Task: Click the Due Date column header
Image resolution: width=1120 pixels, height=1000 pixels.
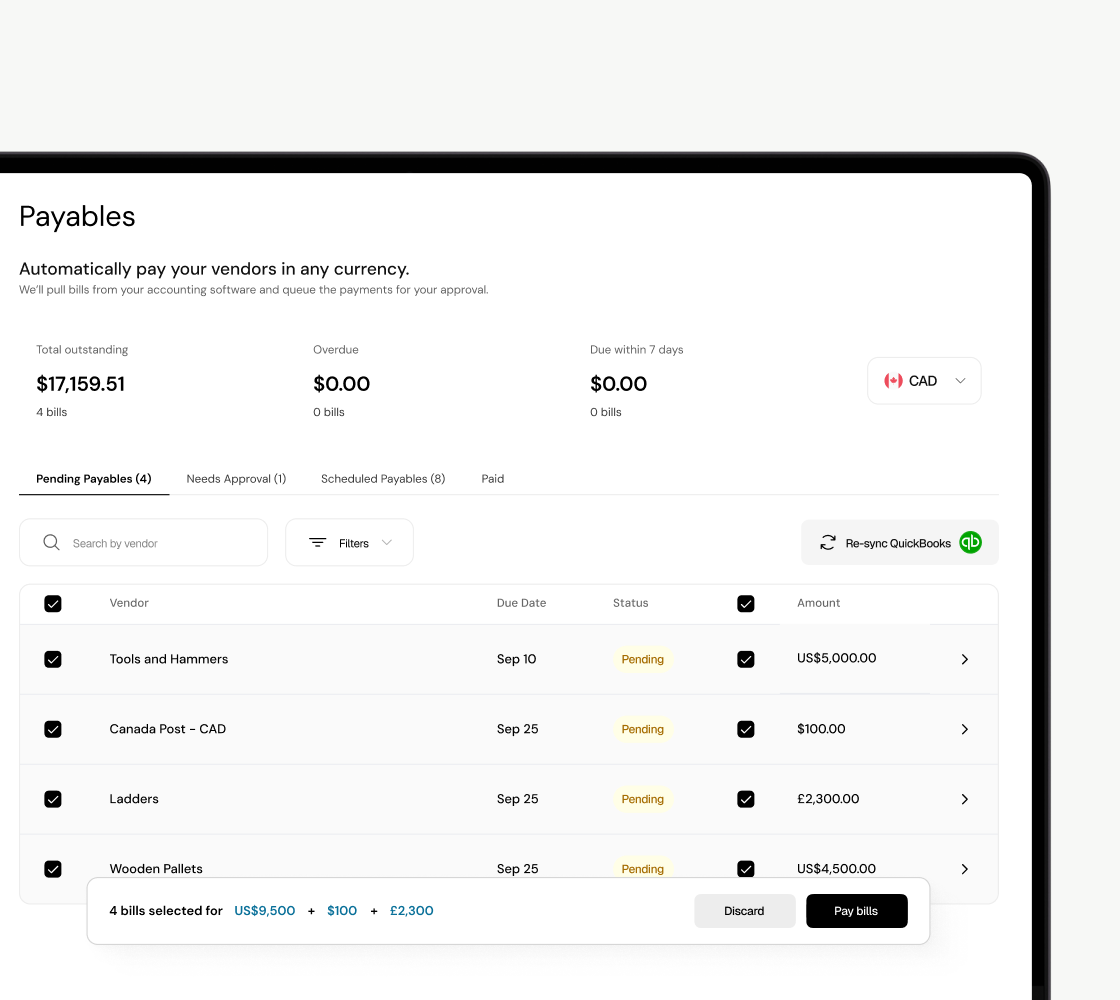Action: pos(521,603)
